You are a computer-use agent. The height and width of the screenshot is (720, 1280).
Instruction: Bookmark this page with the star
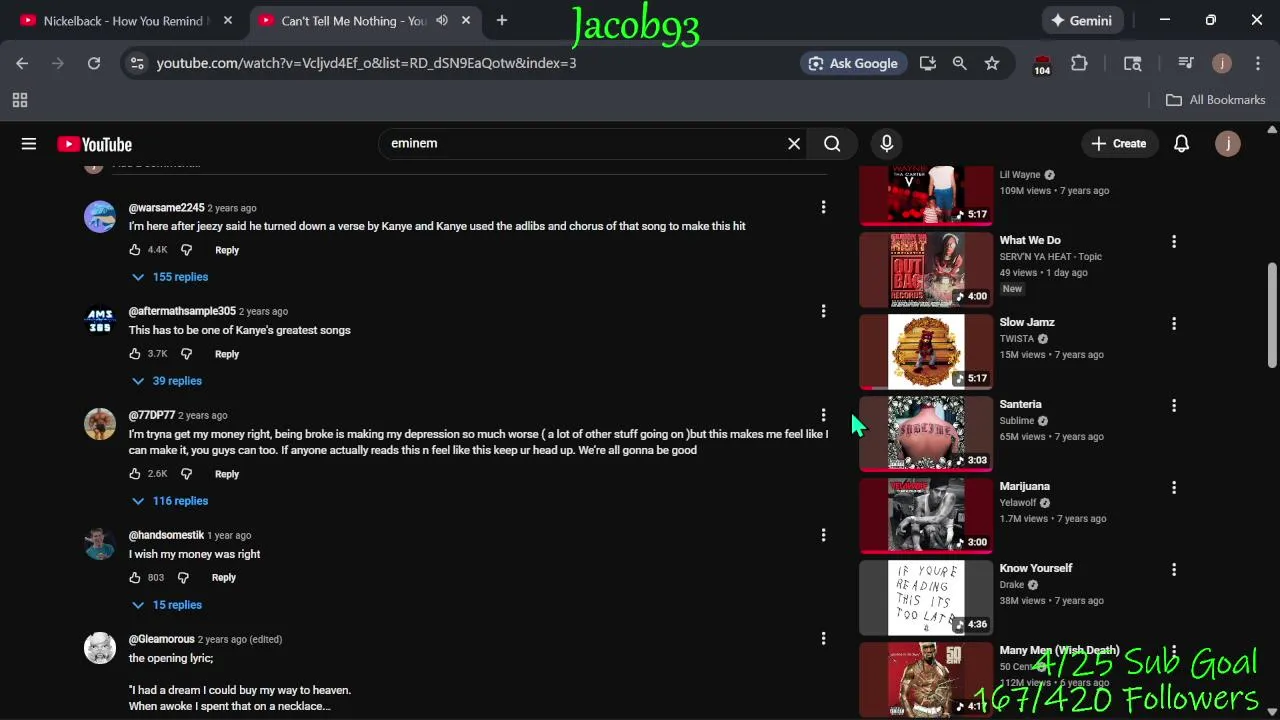point(992,63)
